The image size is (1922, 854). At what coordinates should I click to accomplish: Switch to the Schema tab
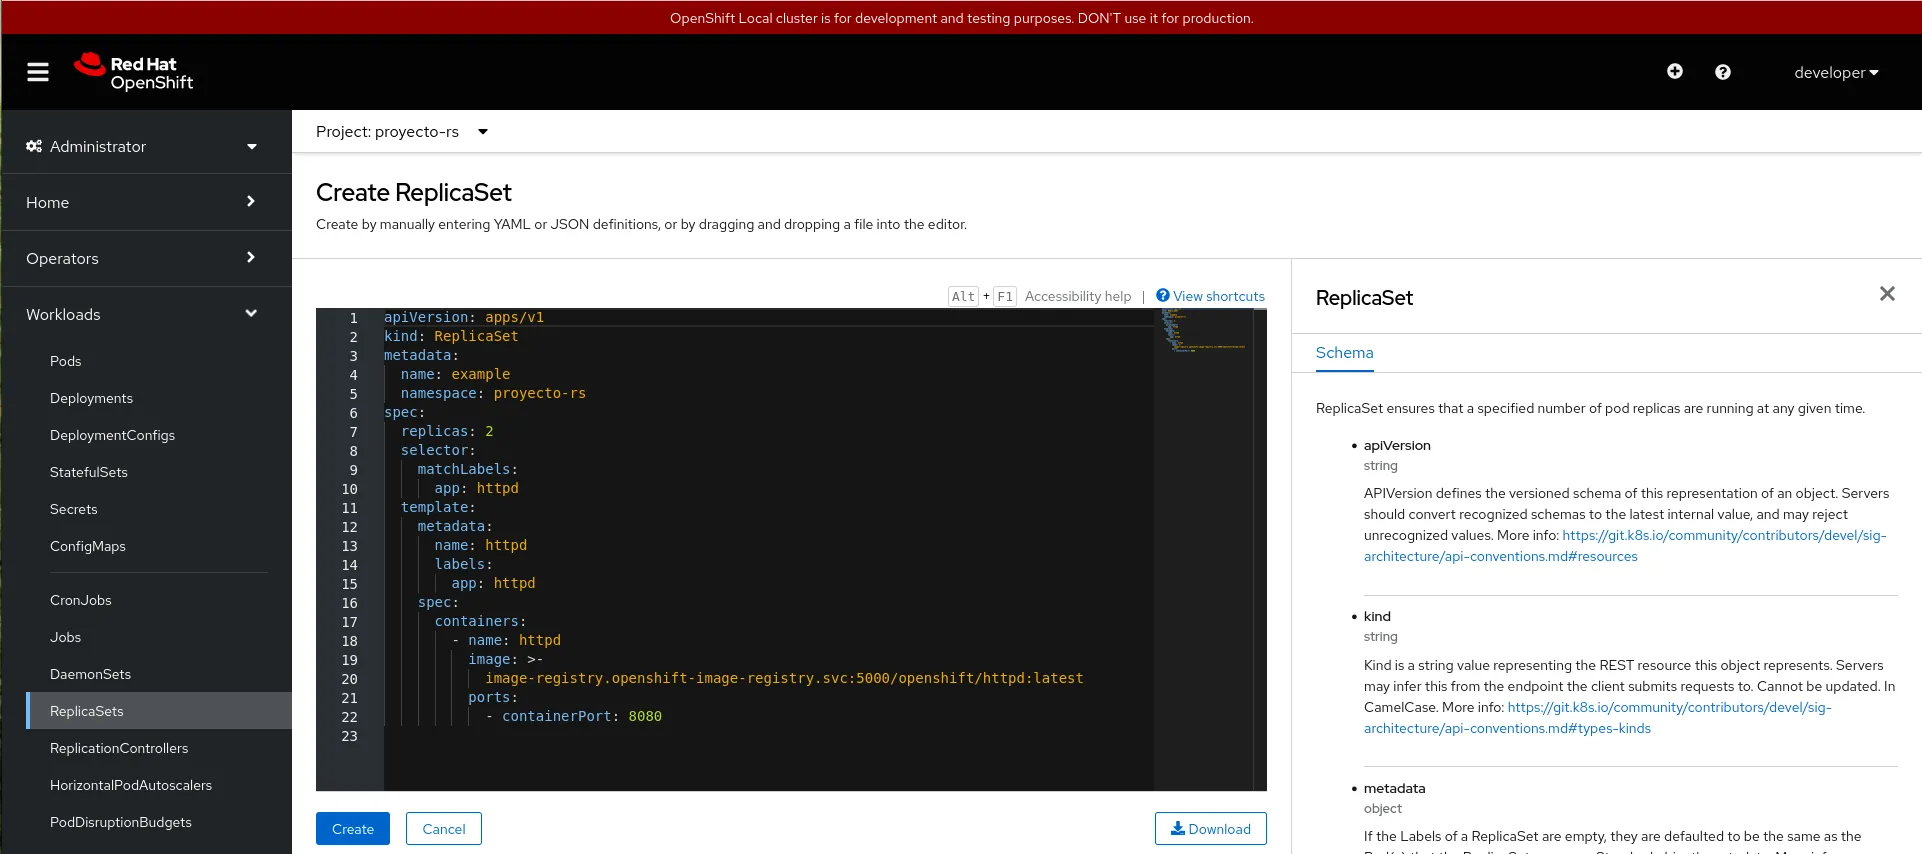(x=1344, y=353)
